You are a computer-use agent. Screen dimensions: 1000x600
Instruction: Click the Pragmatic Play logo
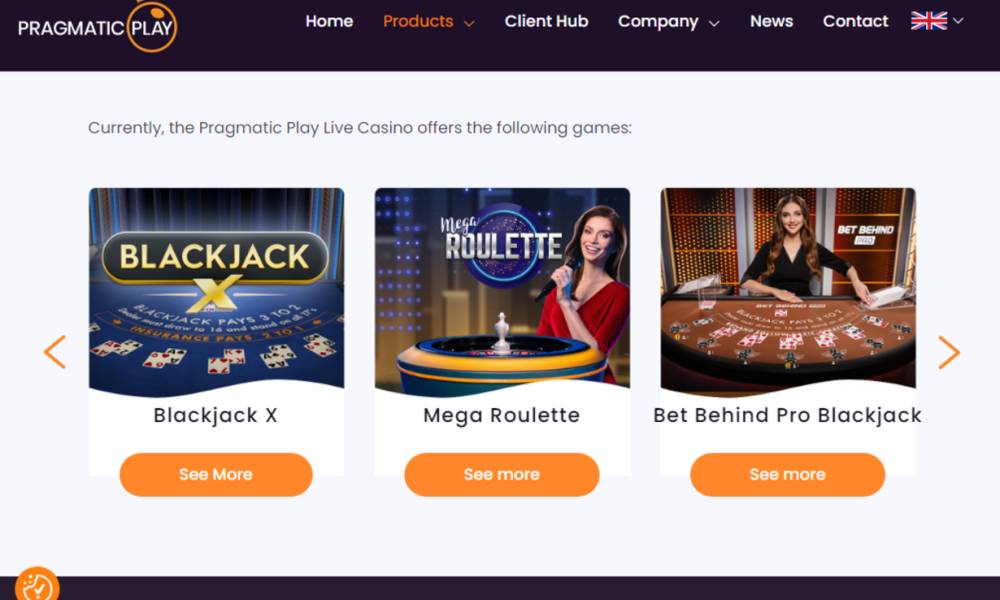(x=98, y=27)
